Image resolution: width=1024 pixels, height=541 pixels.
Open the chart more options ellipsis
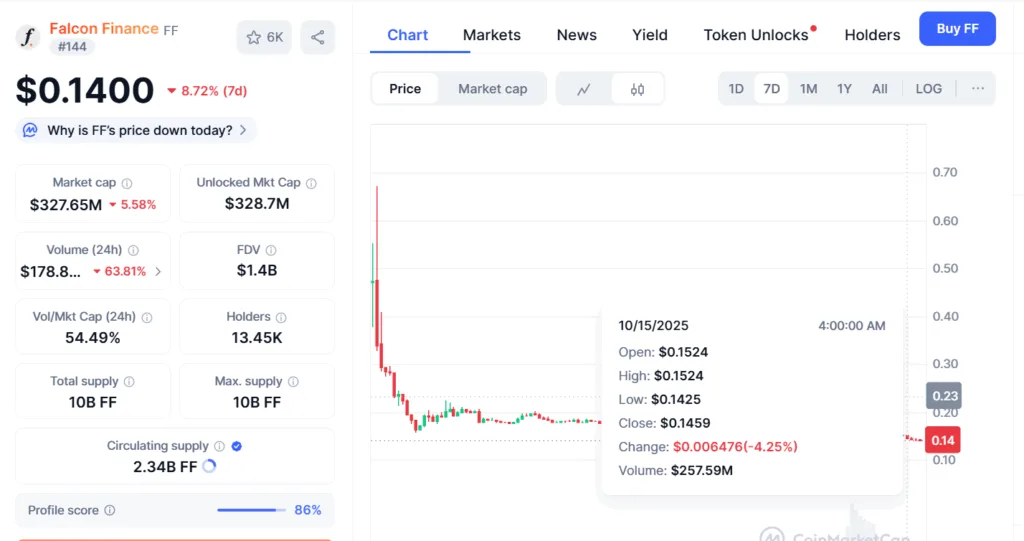tap(978, 89)
